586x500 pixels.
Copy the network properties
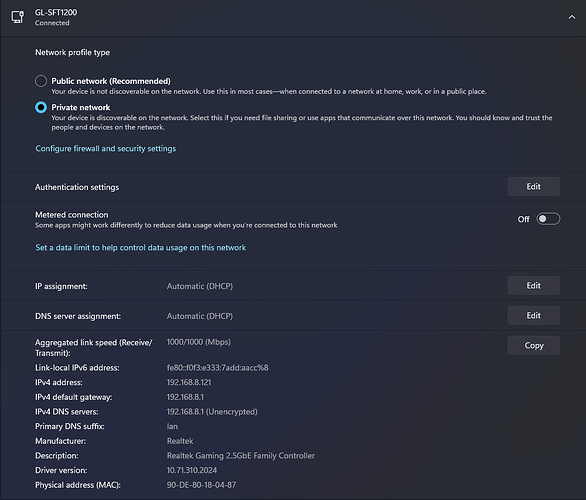point(533,345)
